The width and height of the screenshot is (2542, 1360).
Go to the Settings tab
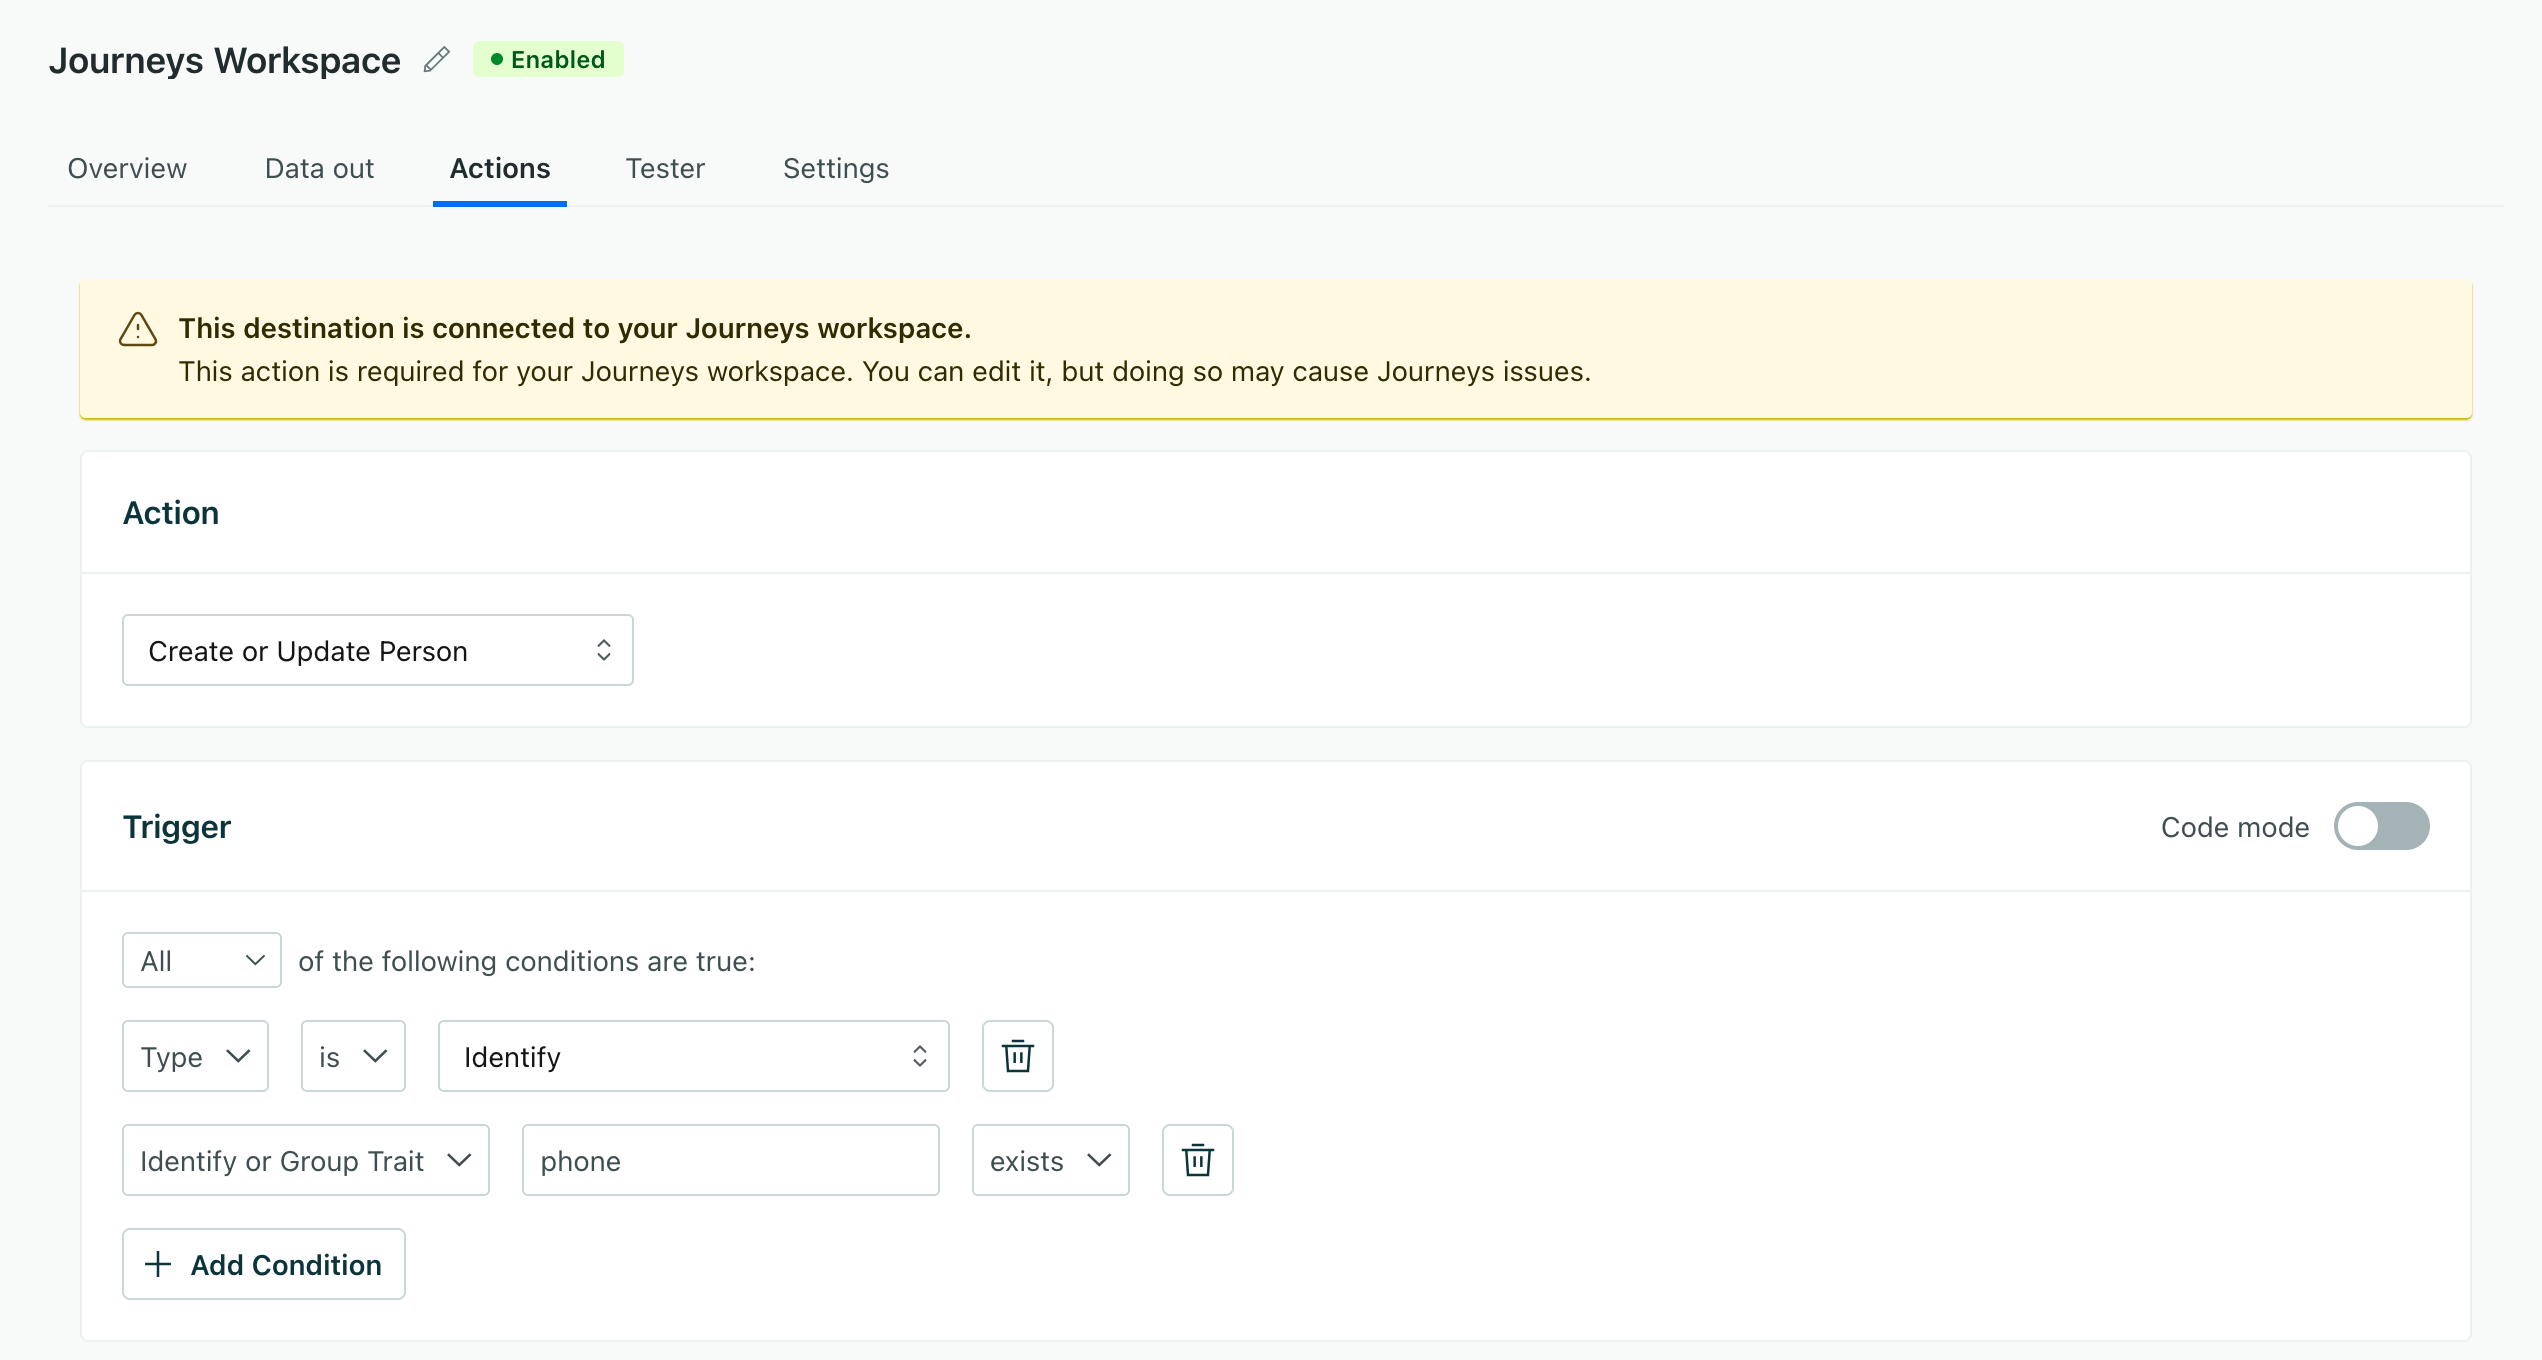[835, 168]
